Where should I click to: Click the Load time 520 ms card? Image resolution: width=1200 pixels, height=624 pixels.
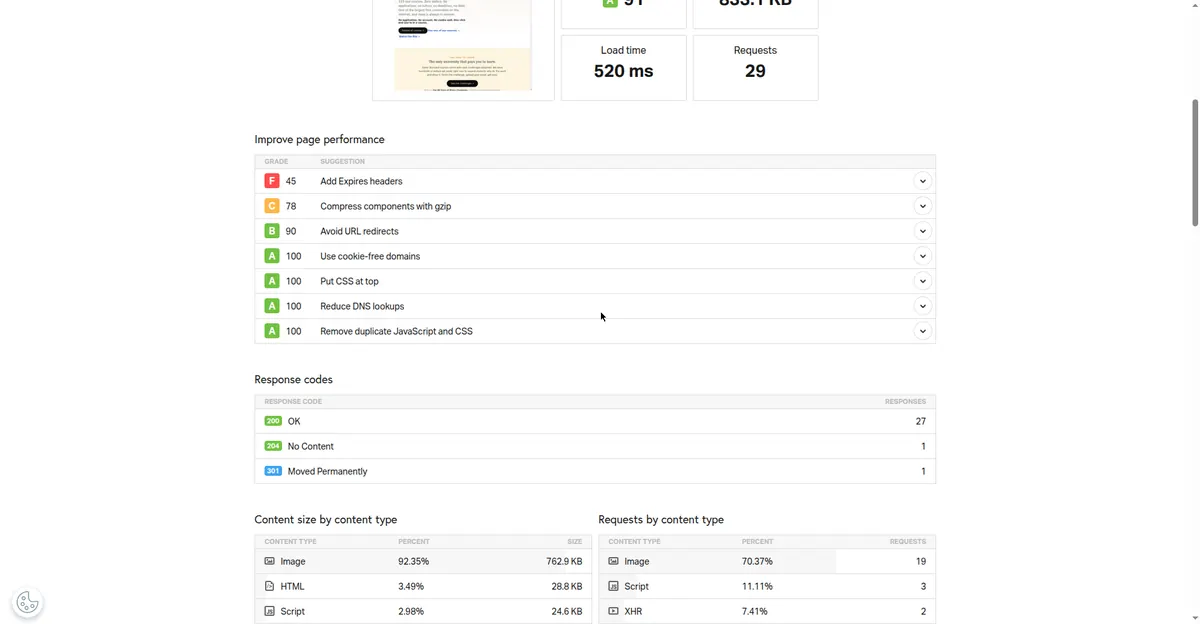(x=623, y=67)
